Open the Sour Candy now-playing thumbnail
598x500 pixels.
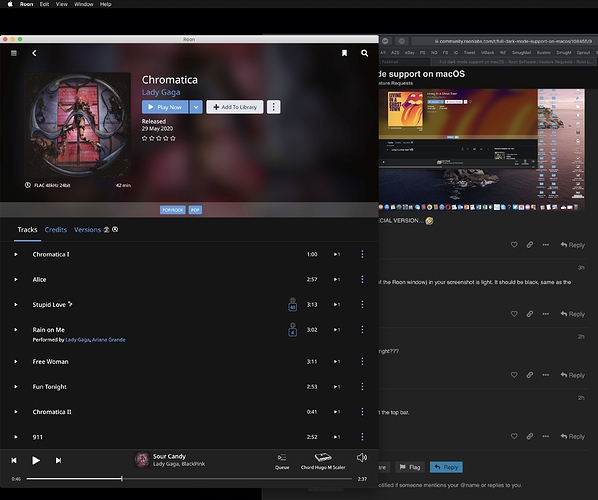142,460
